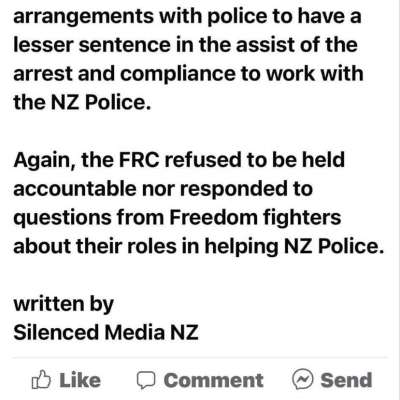Image resolution: width=400 pixels, height=400 pixels.
Task: Click the blank space between the two paragraphs
Action: [x=200, y=131]
